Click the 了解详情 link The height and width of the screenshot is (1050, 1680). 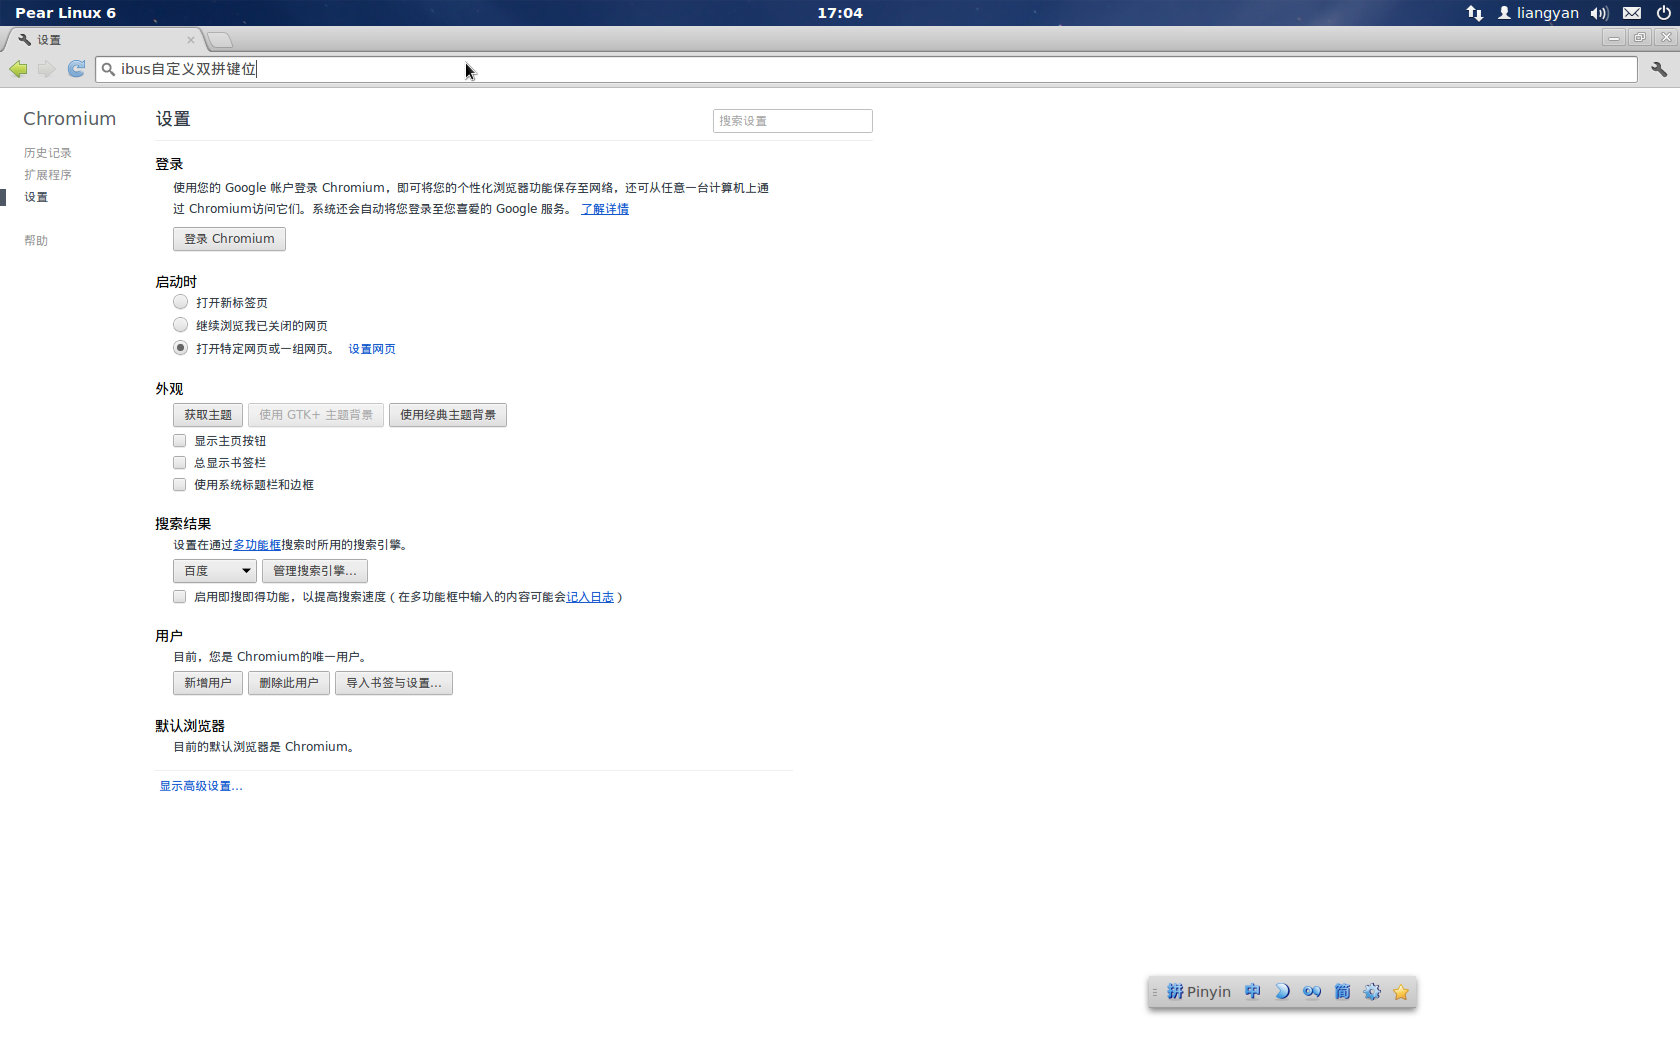click(605, 209)
